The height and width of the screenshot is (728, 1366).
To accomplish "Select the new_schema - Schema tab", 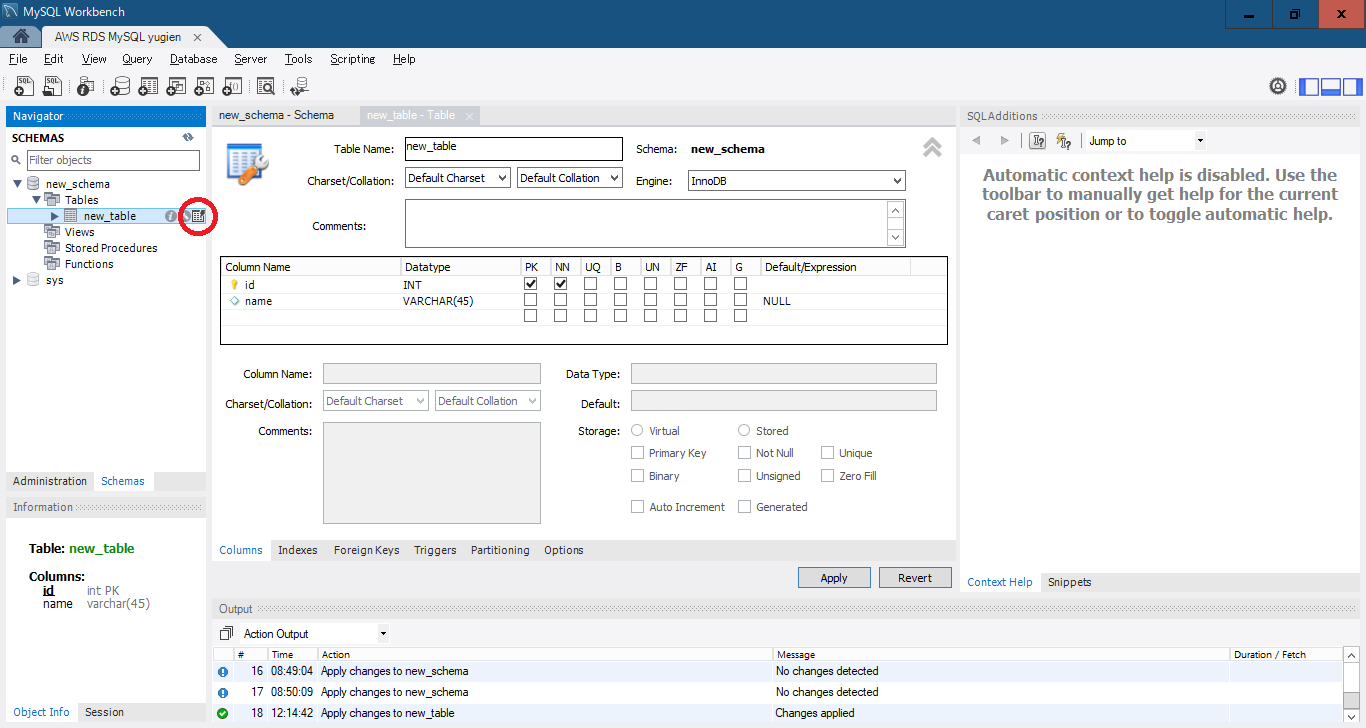I will (x=276, y=115).
